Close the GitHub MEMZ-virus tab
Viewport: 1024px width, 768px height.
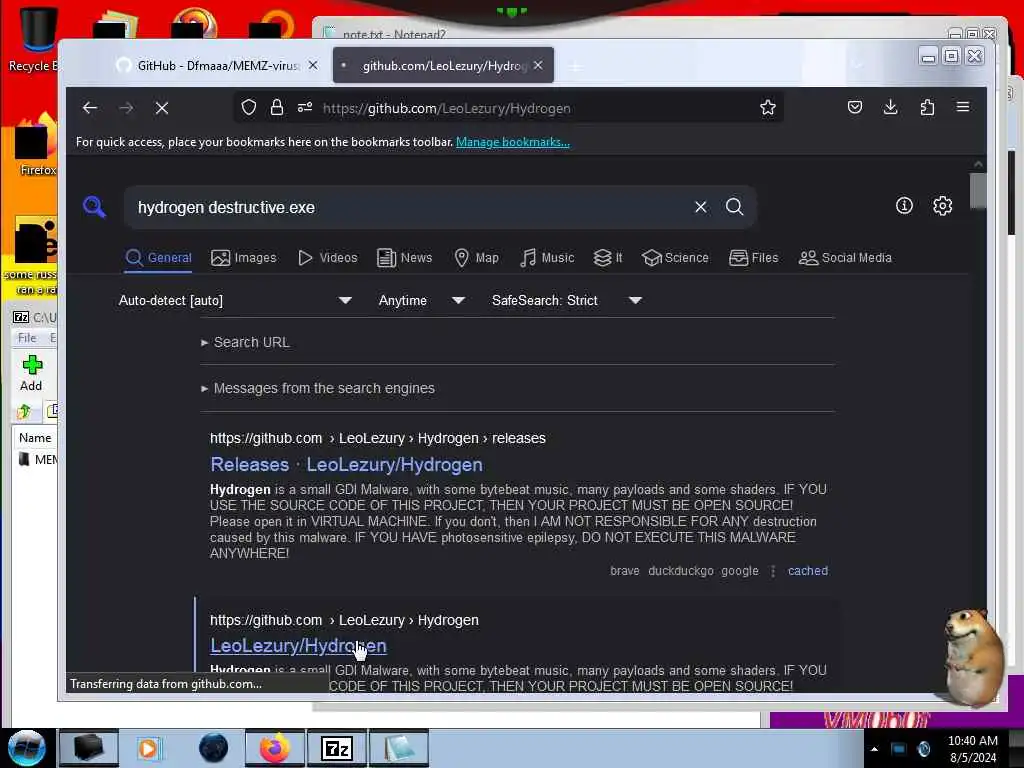pyautogui.click(x=313, y=65)
